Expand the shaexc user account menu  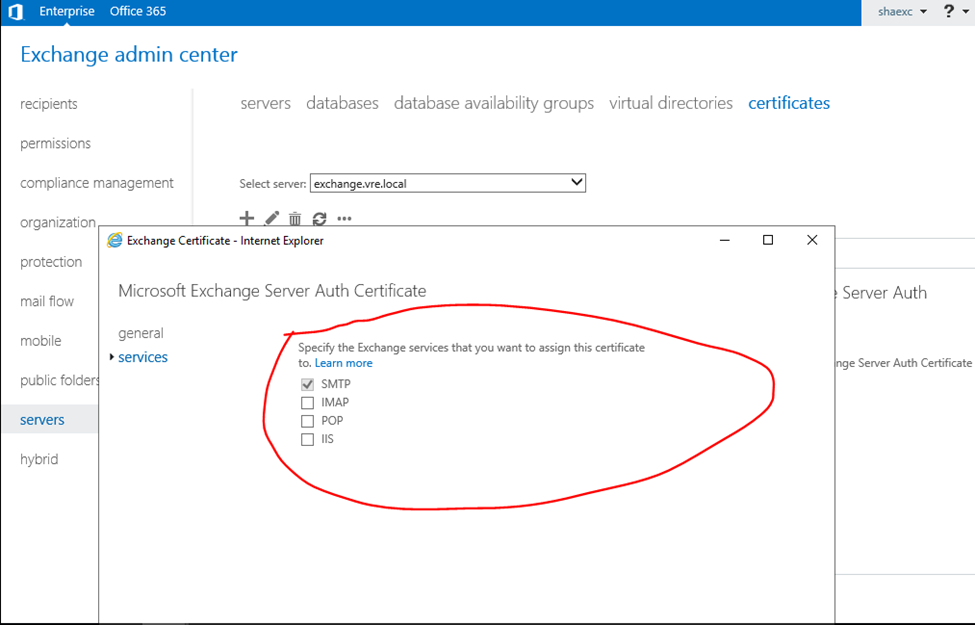pos(902,12)
